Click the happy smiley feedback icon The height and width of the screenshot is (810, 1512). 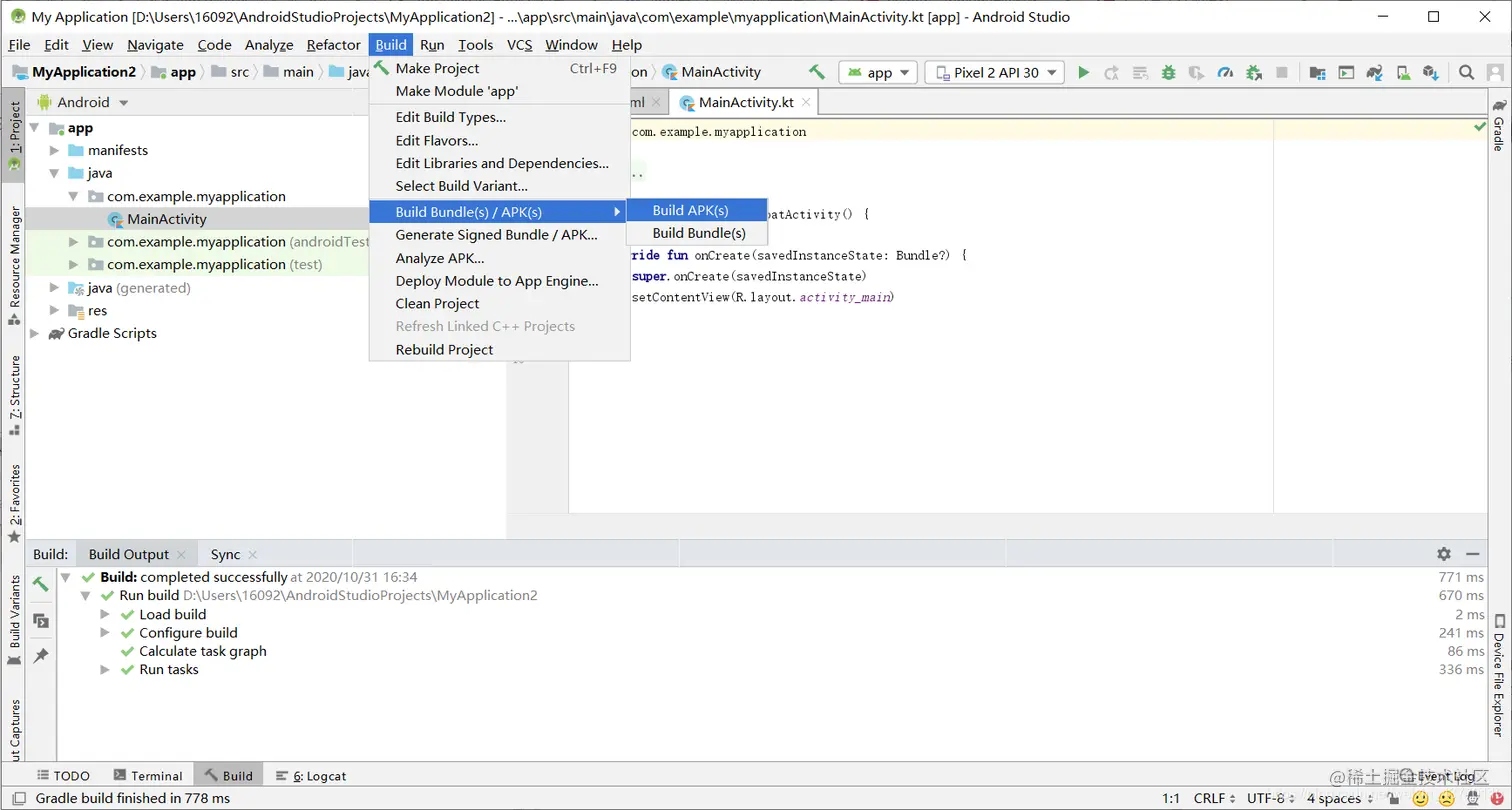1420,798
